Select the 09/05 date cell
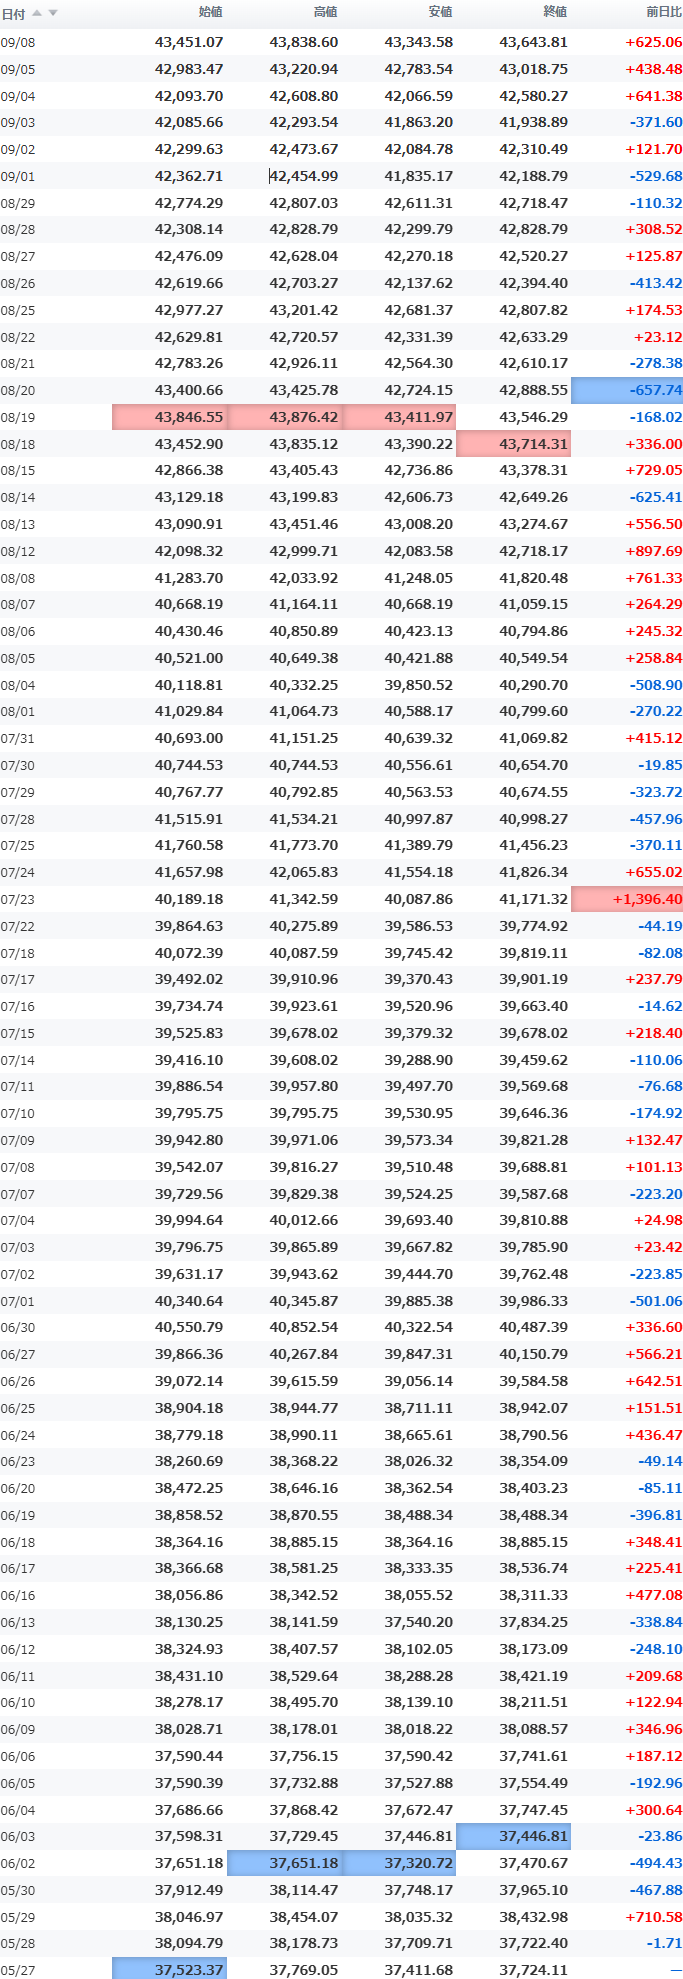Image resolution: width=683 pixels, height=1979 pixels. coord(18,70)
